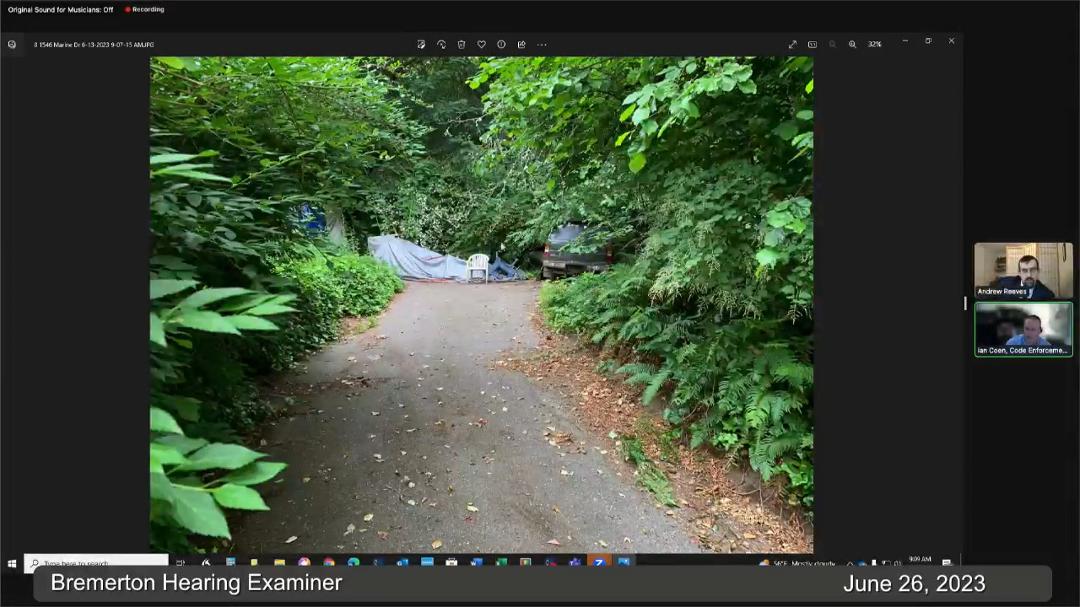This screenshot has height=607, width=1080.
Task: Click the 1546 Marine Dr file name title
Action: [94, 45]
